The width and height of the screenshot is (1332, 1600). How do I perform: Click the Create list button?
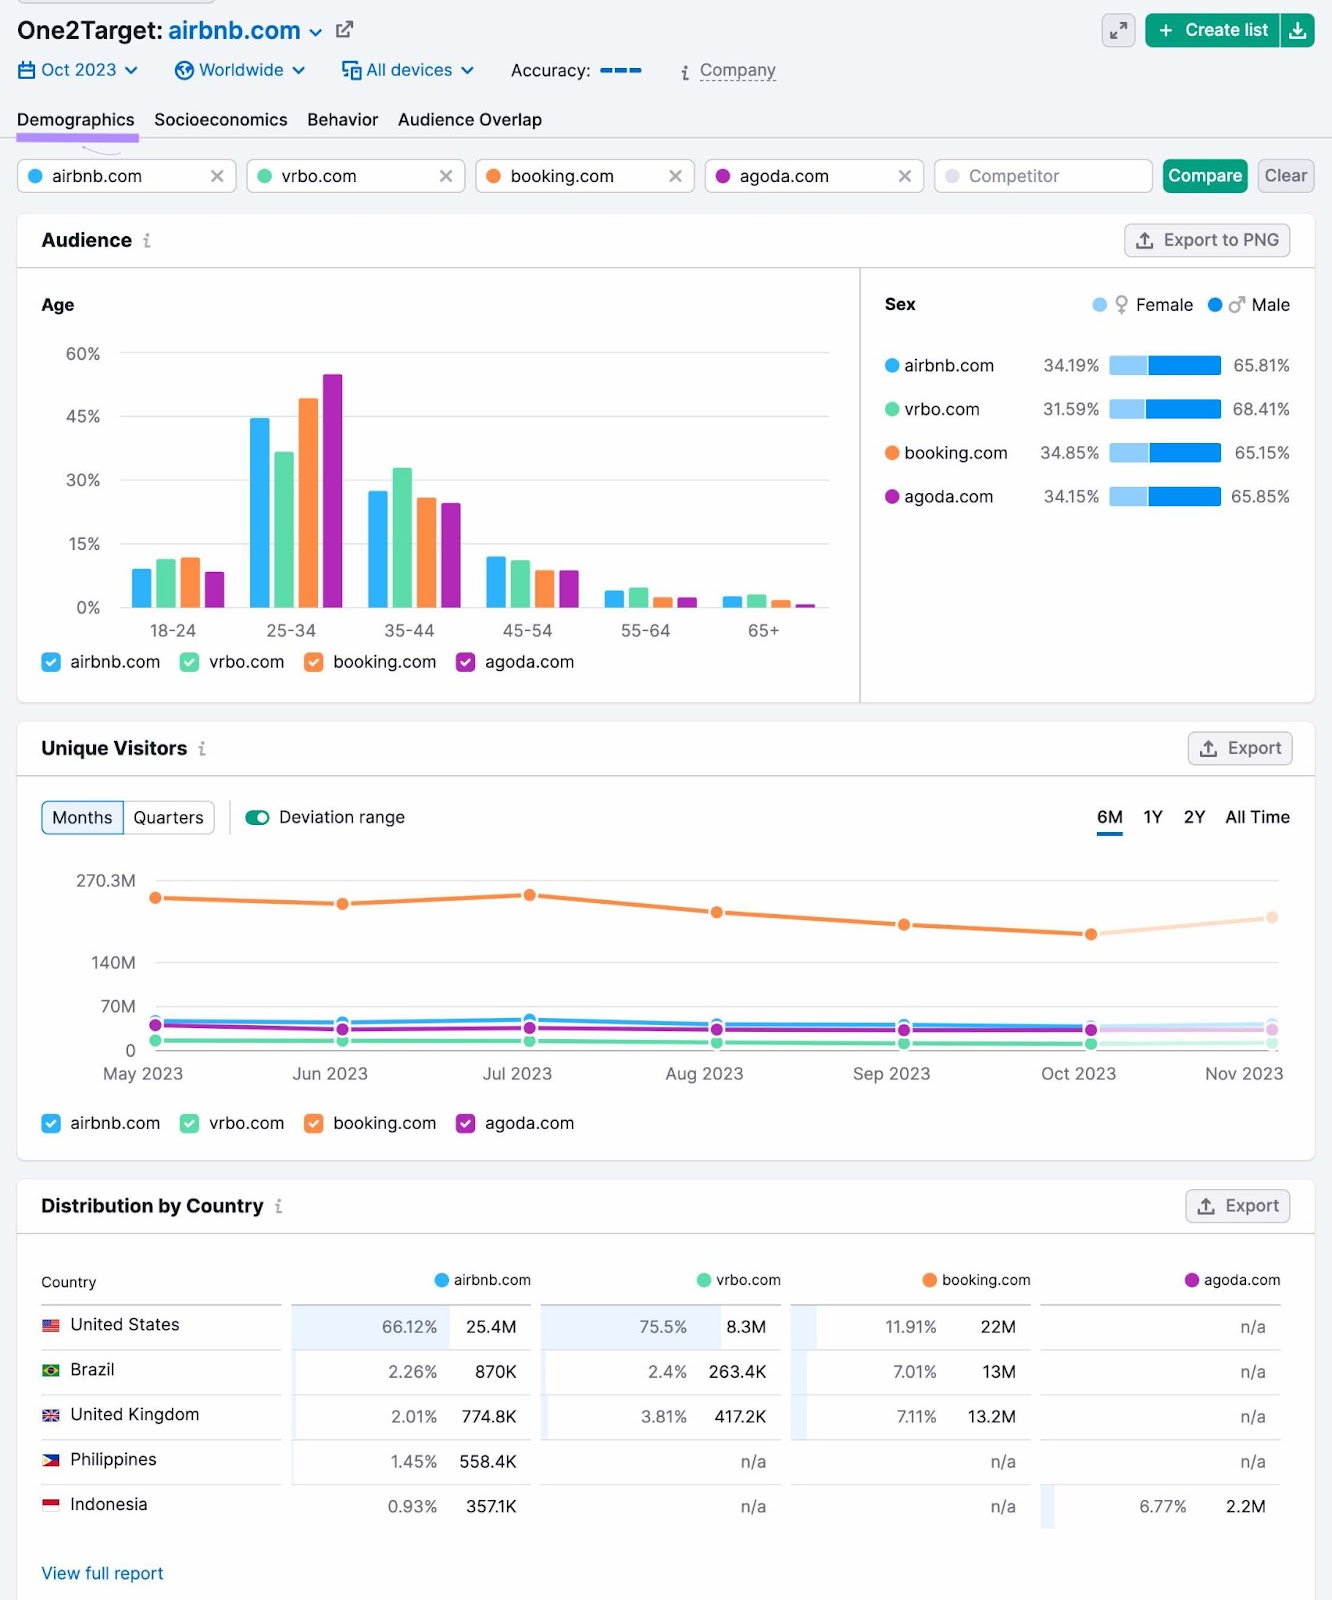click(1213, 30)
